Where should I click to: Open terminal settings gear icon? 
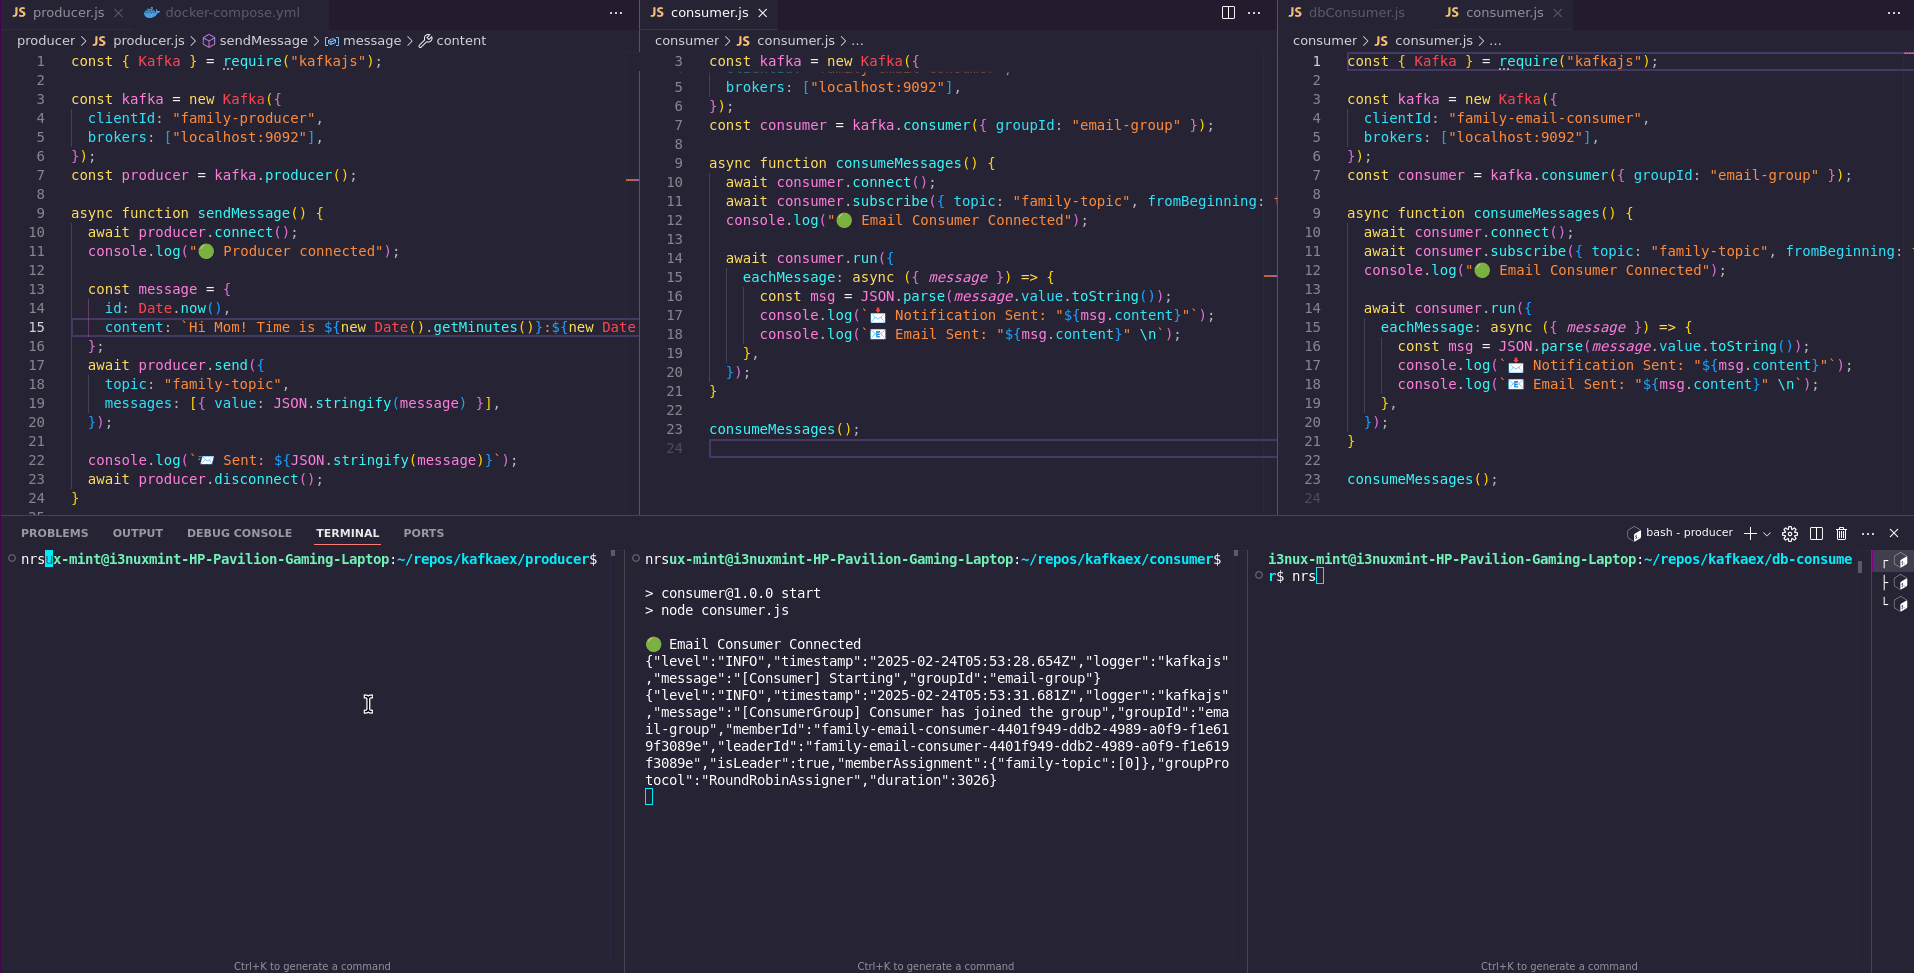tap(1790, 534)
